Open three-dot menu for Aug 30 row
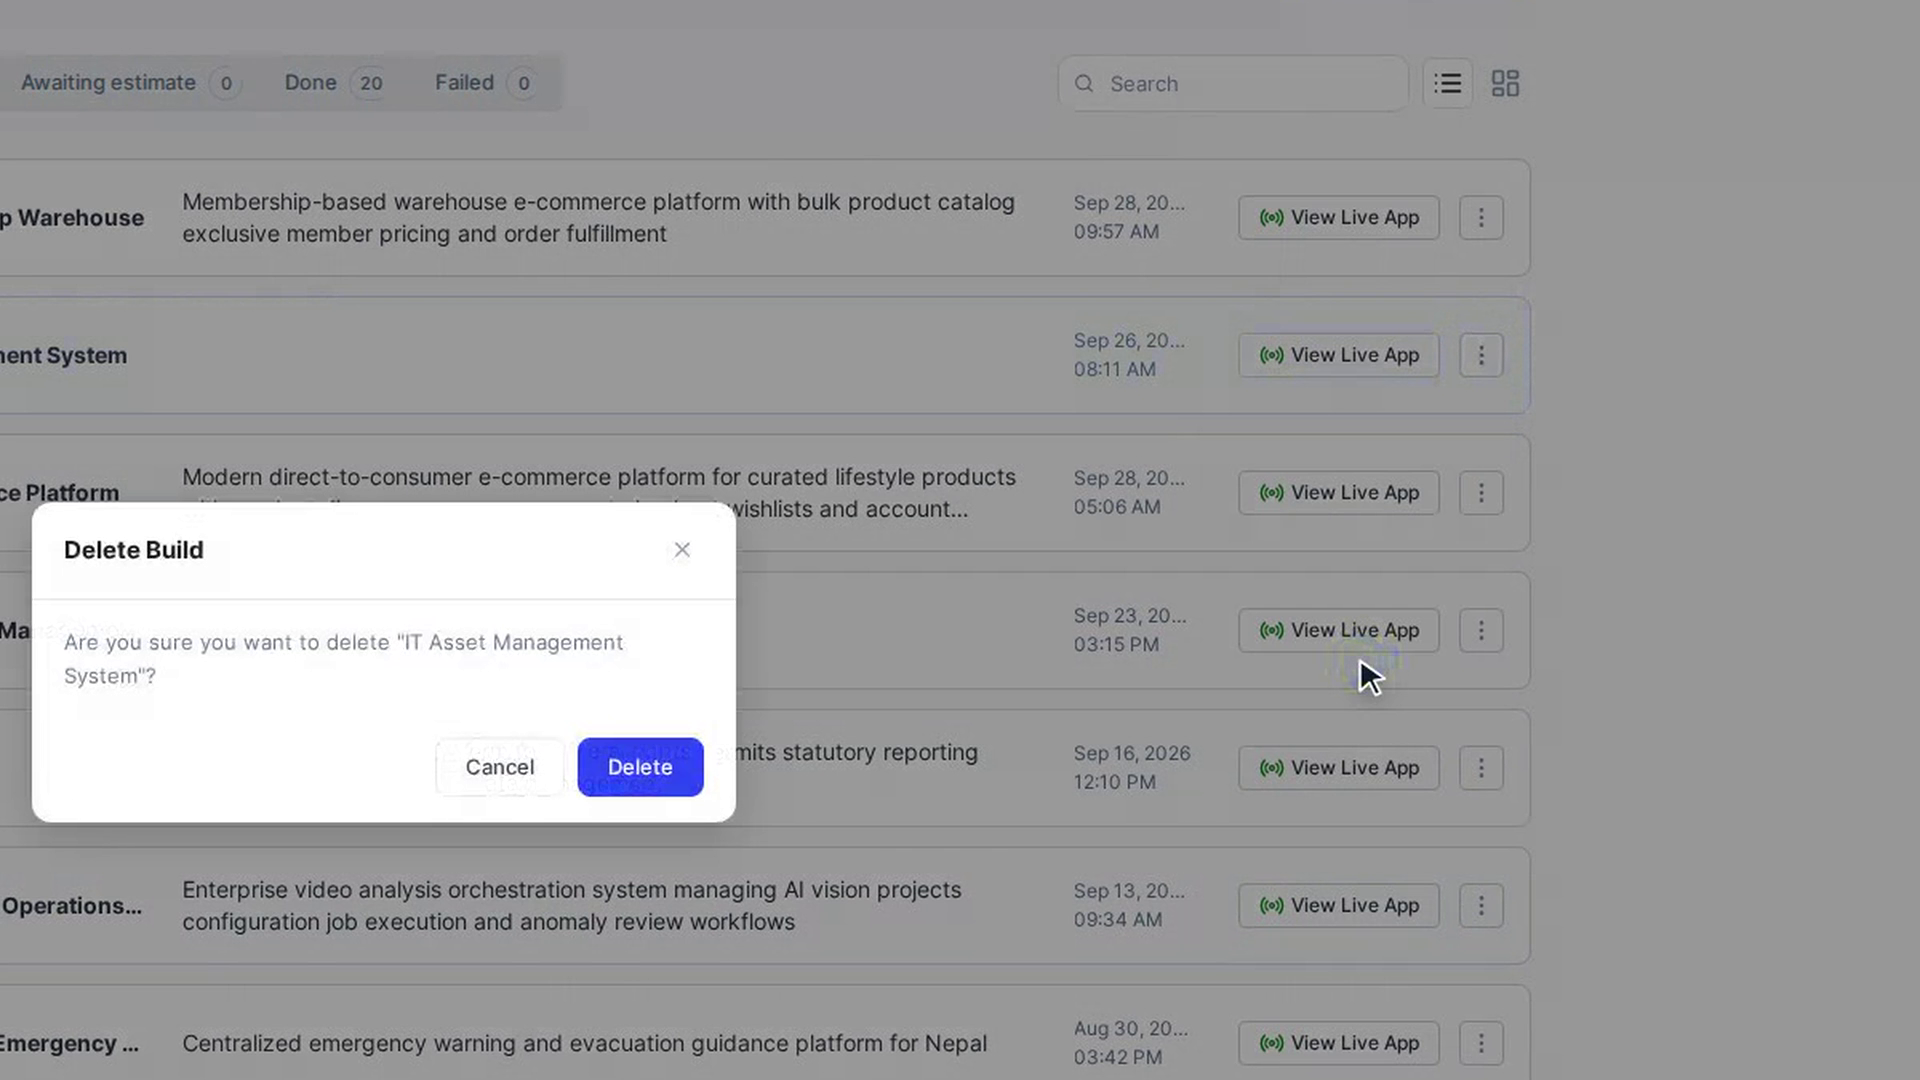The height and width of the screenshot is (1080, 1920). (x=1481, y=1043)
